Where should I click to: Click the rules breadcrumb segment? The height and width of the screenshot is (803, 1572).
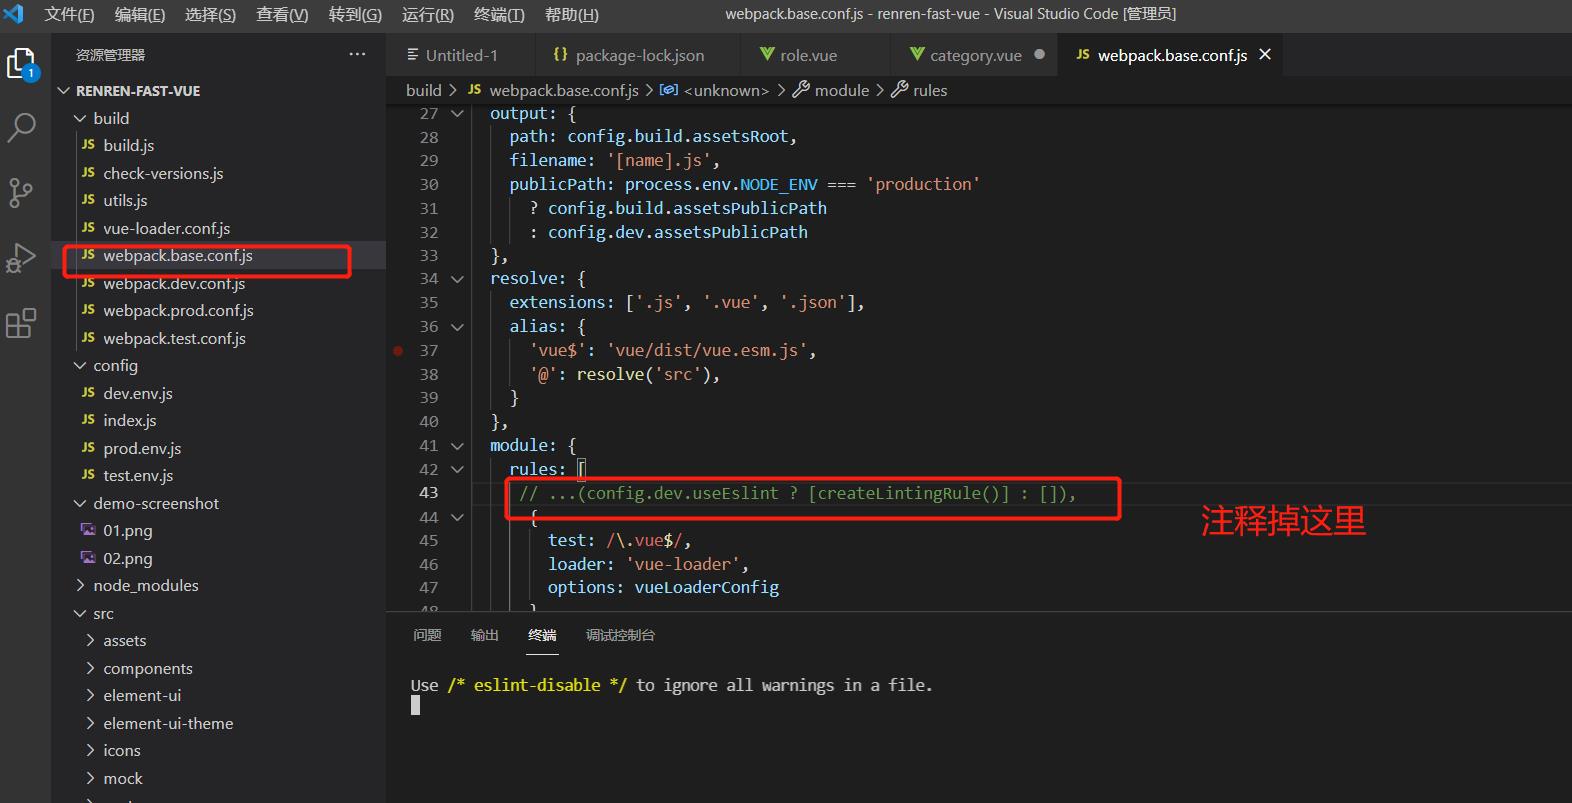click(x=930, y=90)
